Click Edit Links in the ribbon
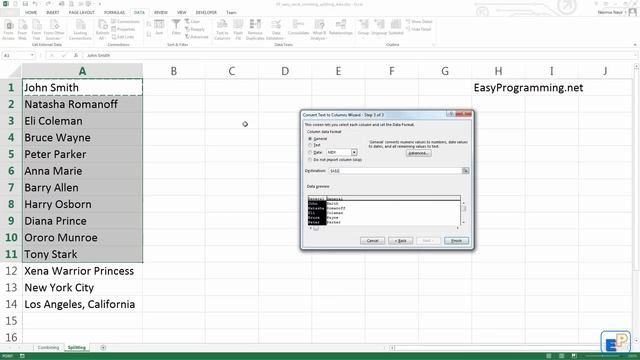Viewport: 640px width, 360px height. pos(123,37)
